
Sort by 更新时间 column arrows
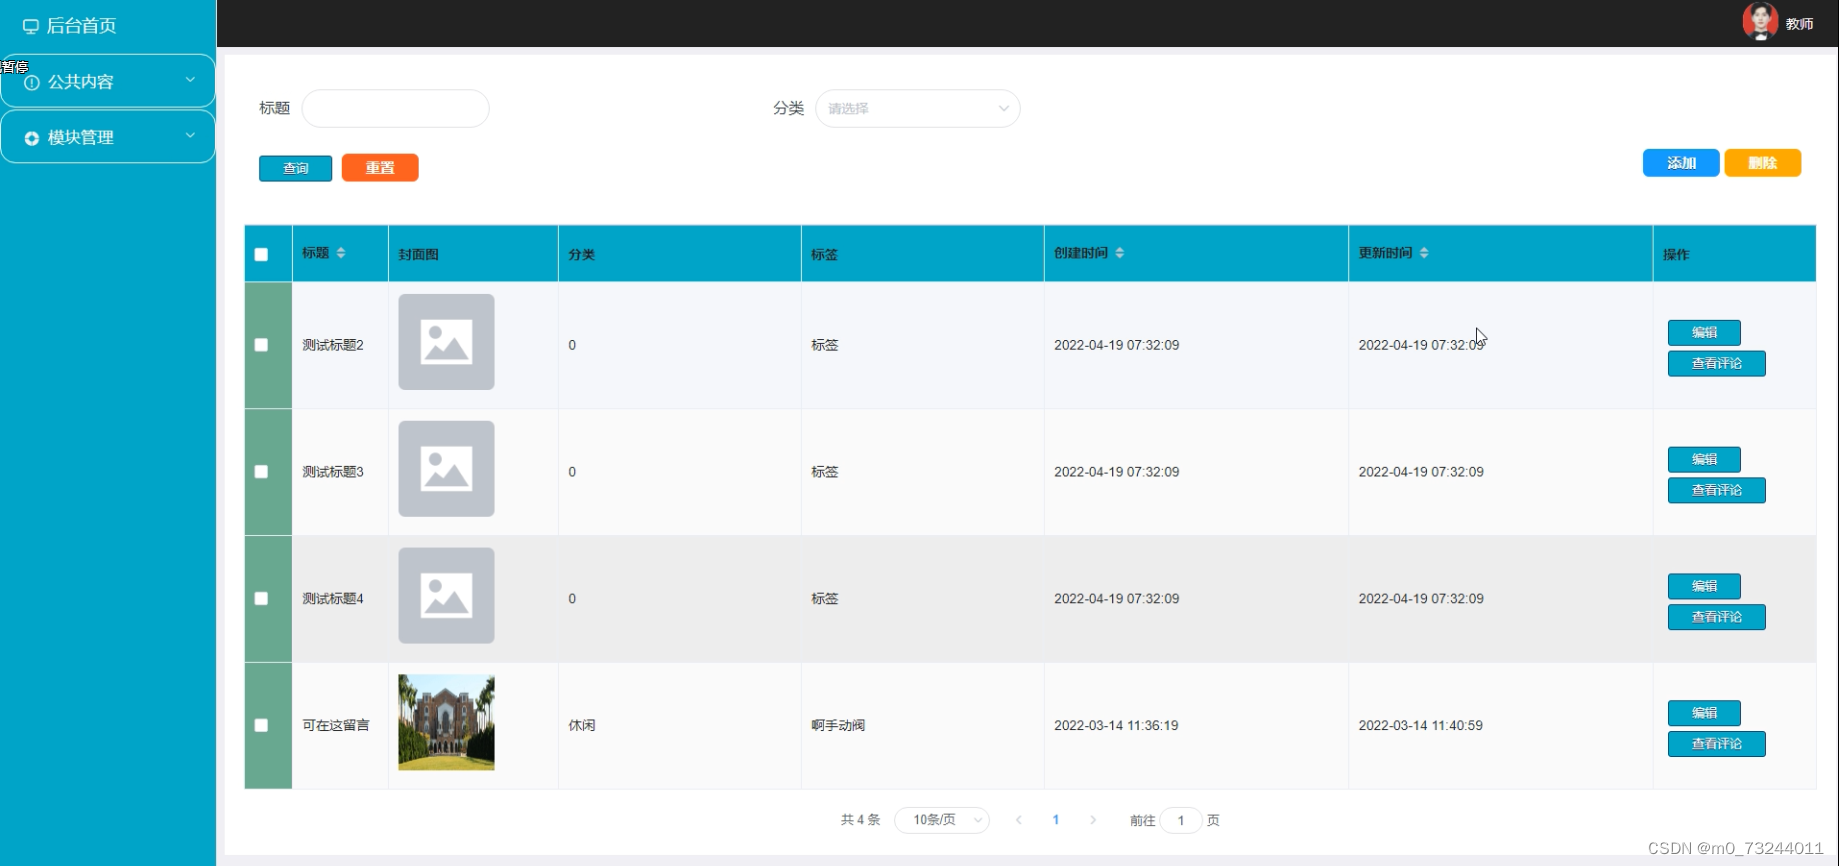coord(1424,253)
